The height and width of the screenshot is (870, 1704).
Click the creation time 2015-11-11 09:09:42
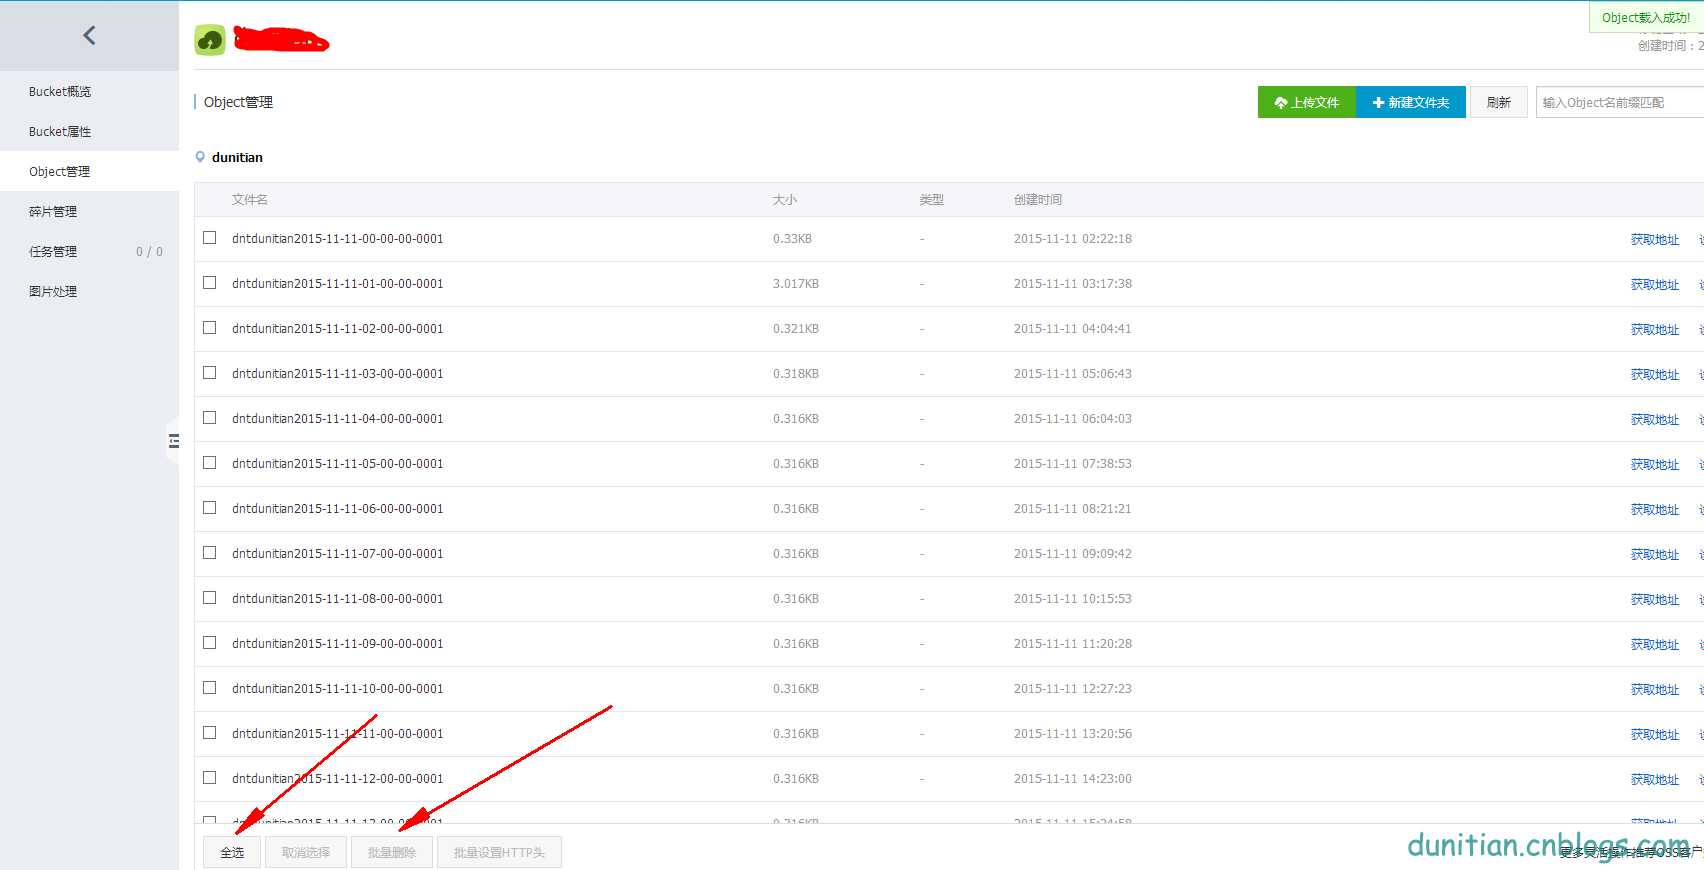1073,554
